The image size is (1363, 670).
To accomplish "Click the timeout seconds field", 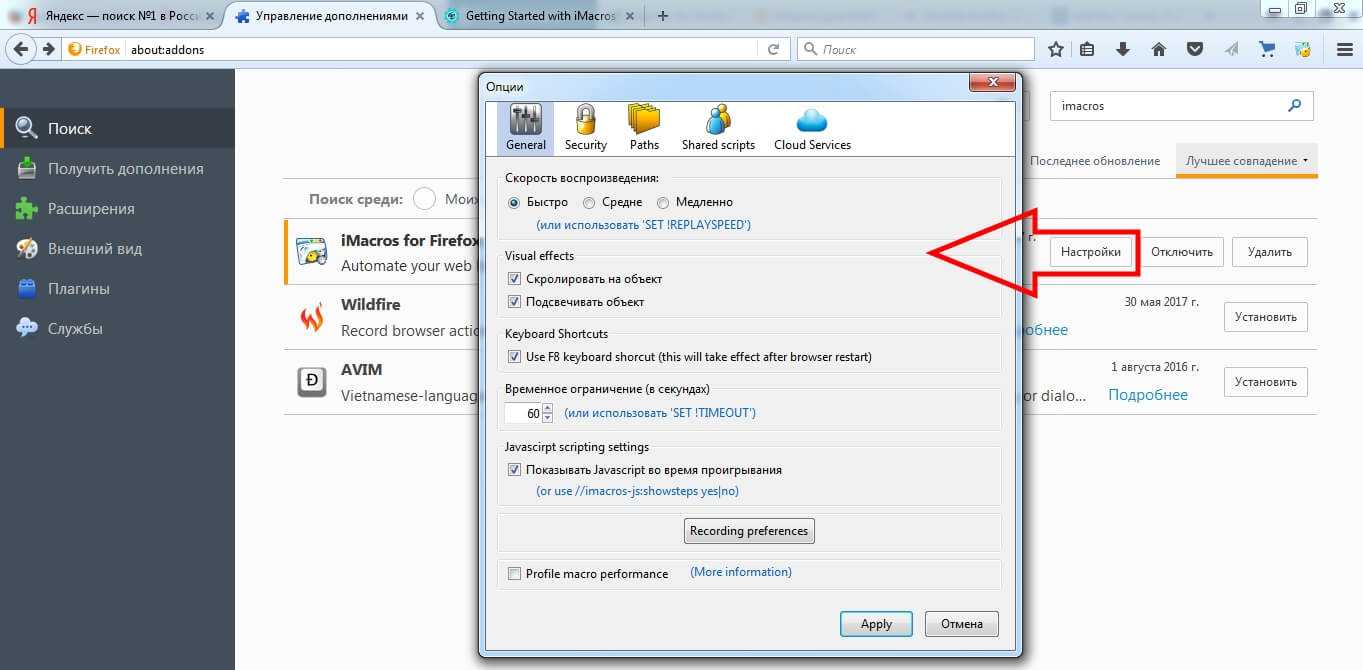I will pos(523,413).
